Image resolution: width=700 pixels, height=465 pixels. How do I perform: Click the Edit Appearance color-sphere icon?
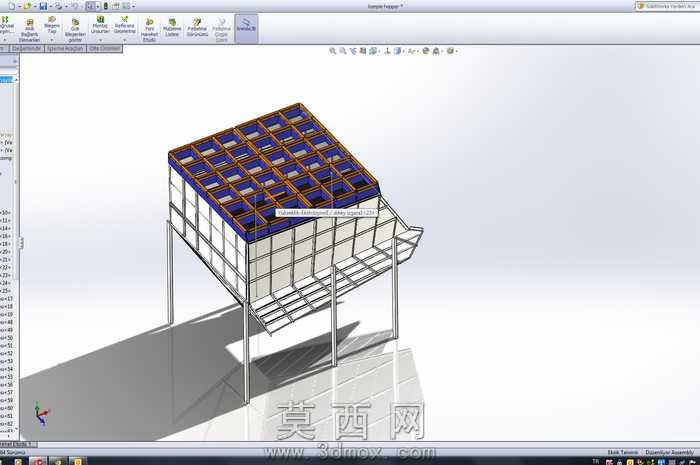click(425, 51)
